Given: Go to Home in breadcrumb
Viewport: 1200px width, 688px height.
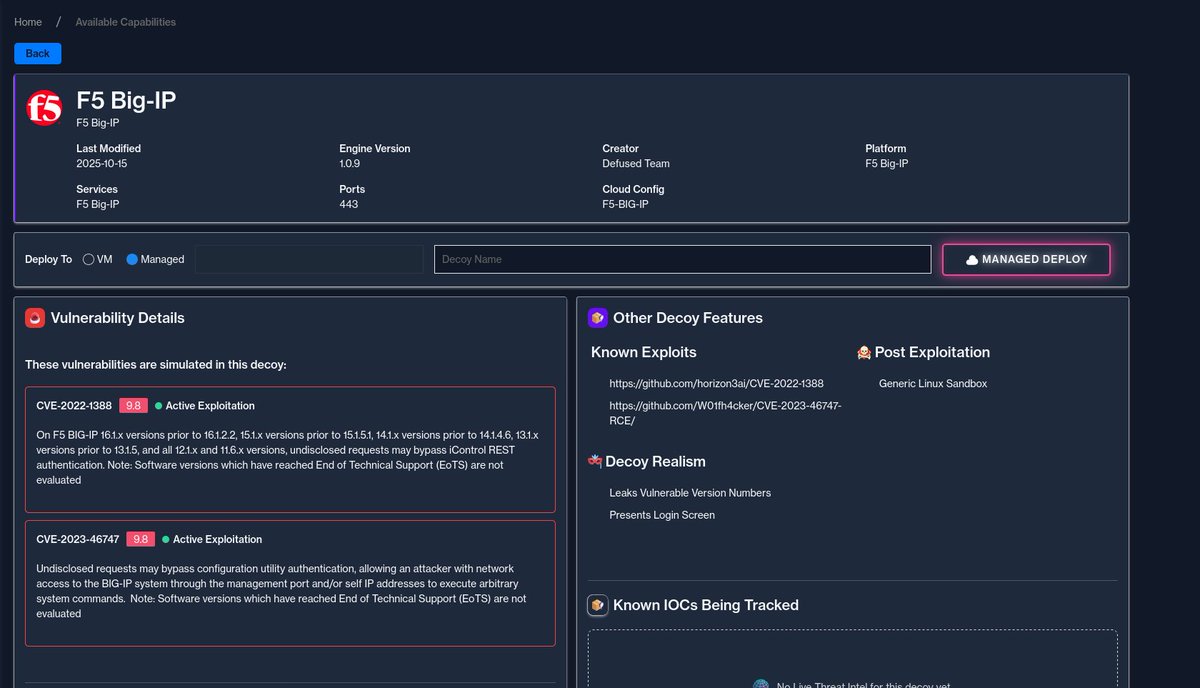Looking at the screenshot, I should tap(28, 22).
